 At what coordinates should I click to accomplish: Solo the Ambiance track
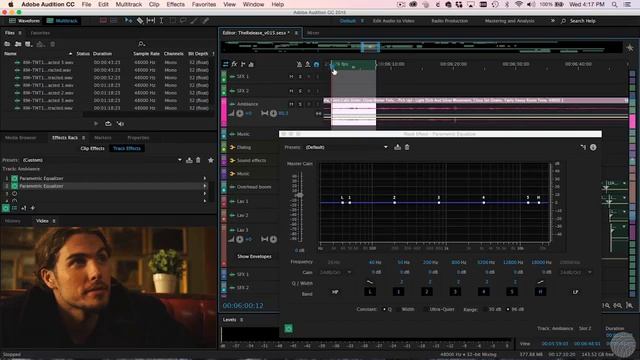pos(300,104)
